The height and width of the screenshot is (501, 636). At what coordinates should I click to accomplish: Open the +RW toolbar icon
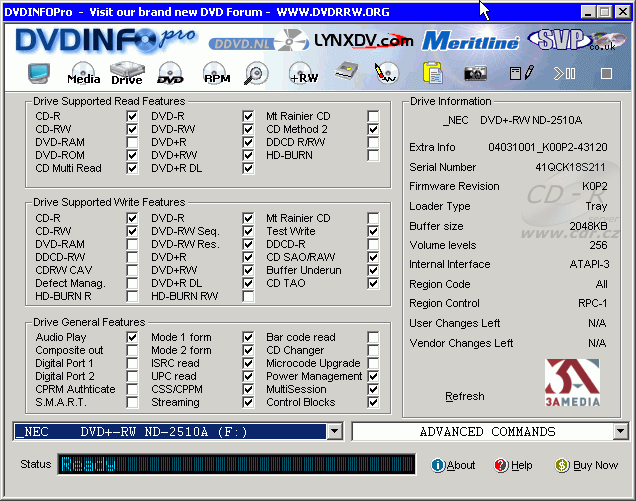pyautogui.click(x=303, y=73)
